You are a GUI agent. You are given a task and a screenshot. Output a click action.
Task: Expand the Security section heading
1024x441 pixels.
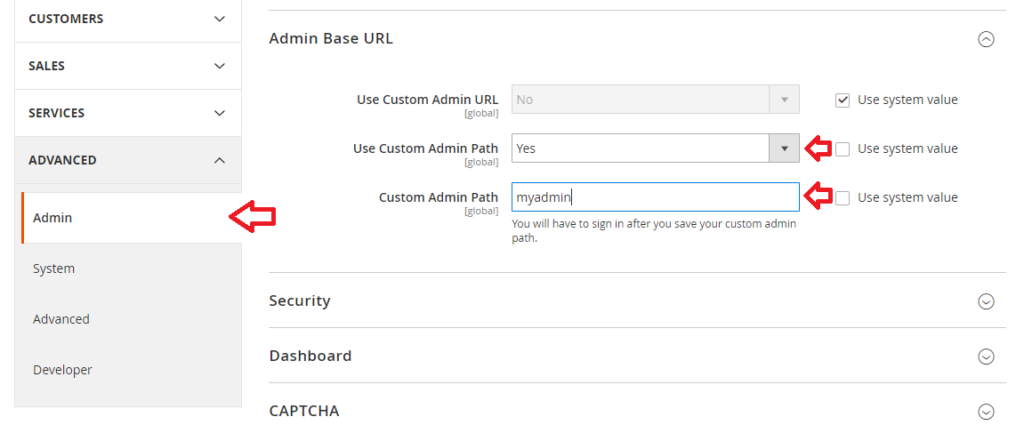pos(300,301)
